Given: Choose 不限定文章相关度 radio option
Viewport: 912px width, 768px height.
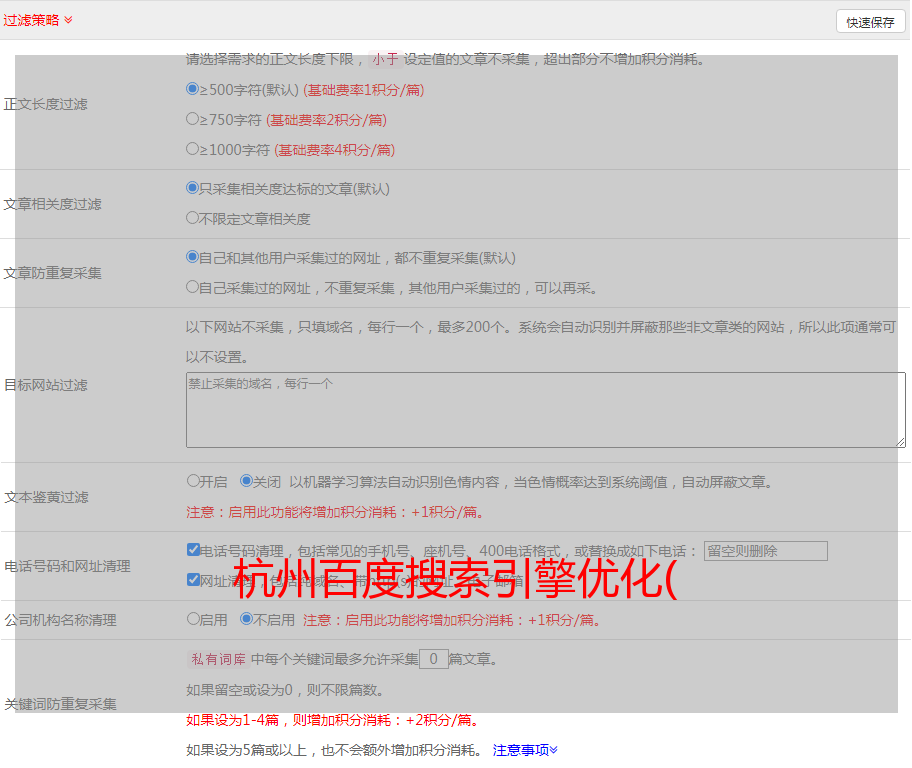Looking at the screenshot, I should [x=193, y=217].
